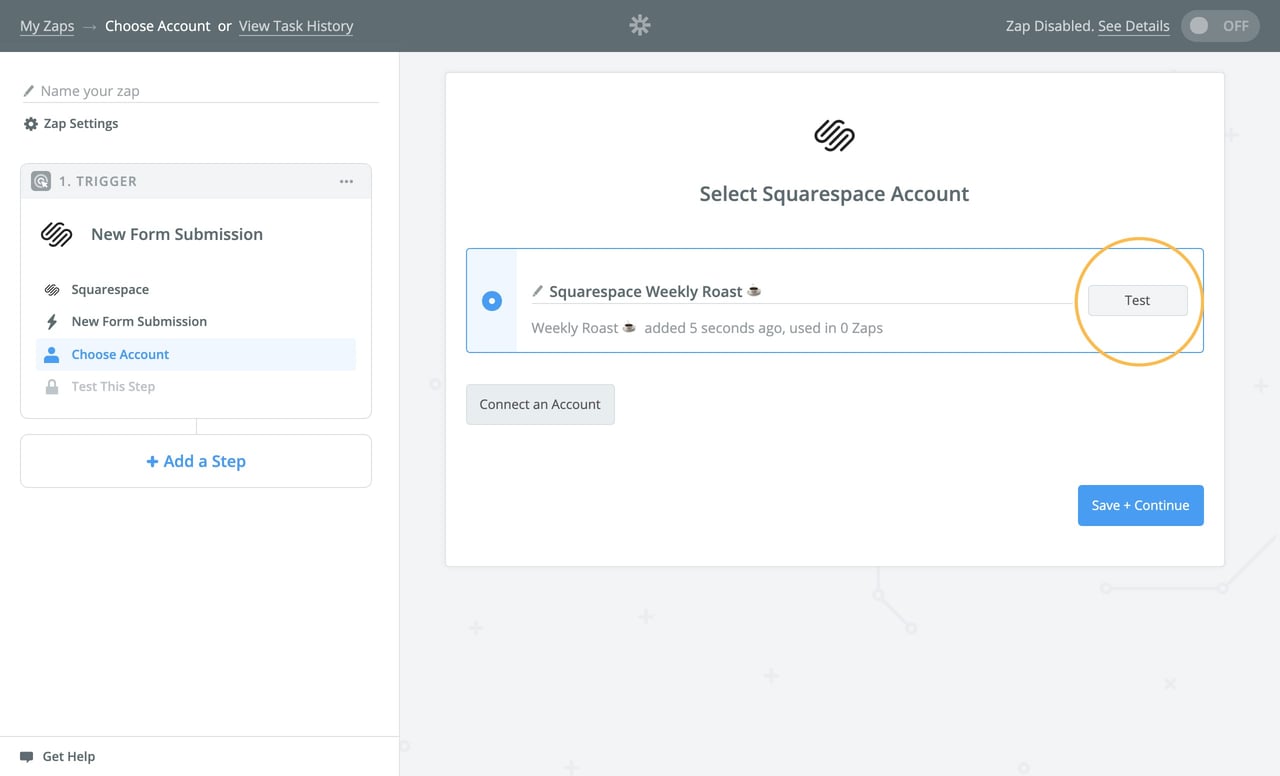Open the Get Help chat bubble icon
This screenshot has height=776, width=1280.
(x=29, y=756)
